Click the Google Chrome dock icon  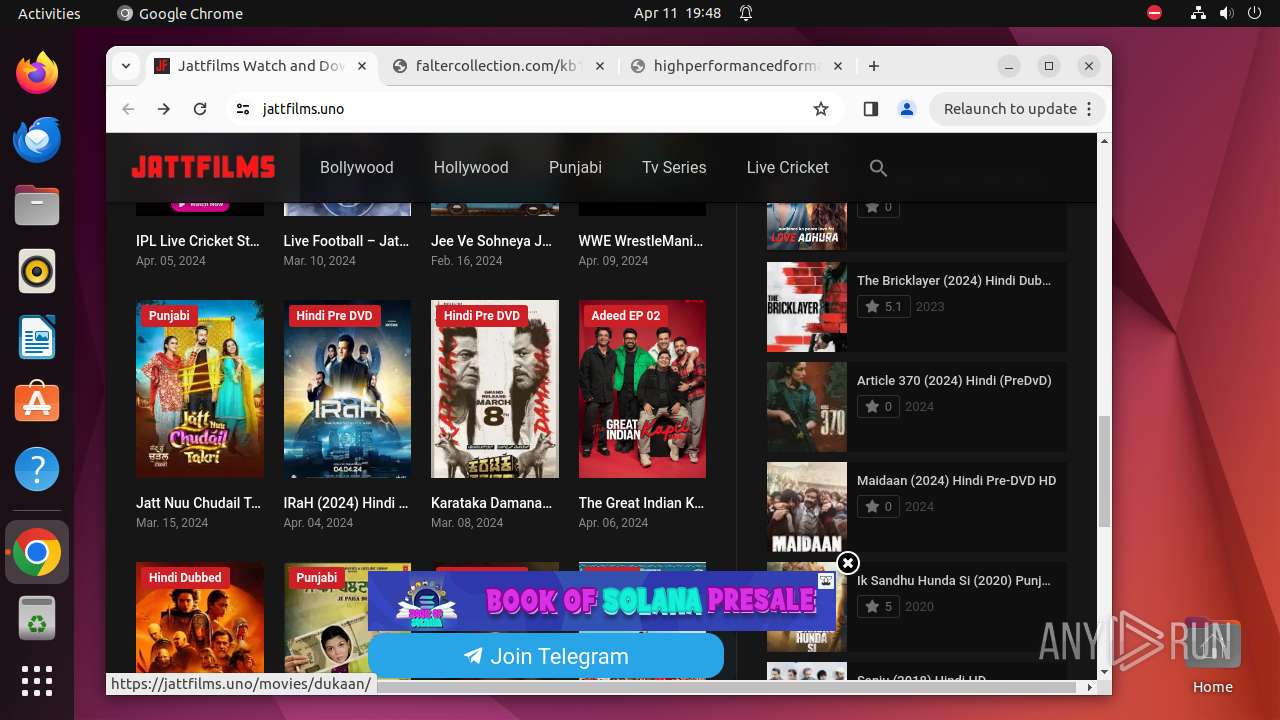pos(37,553)
